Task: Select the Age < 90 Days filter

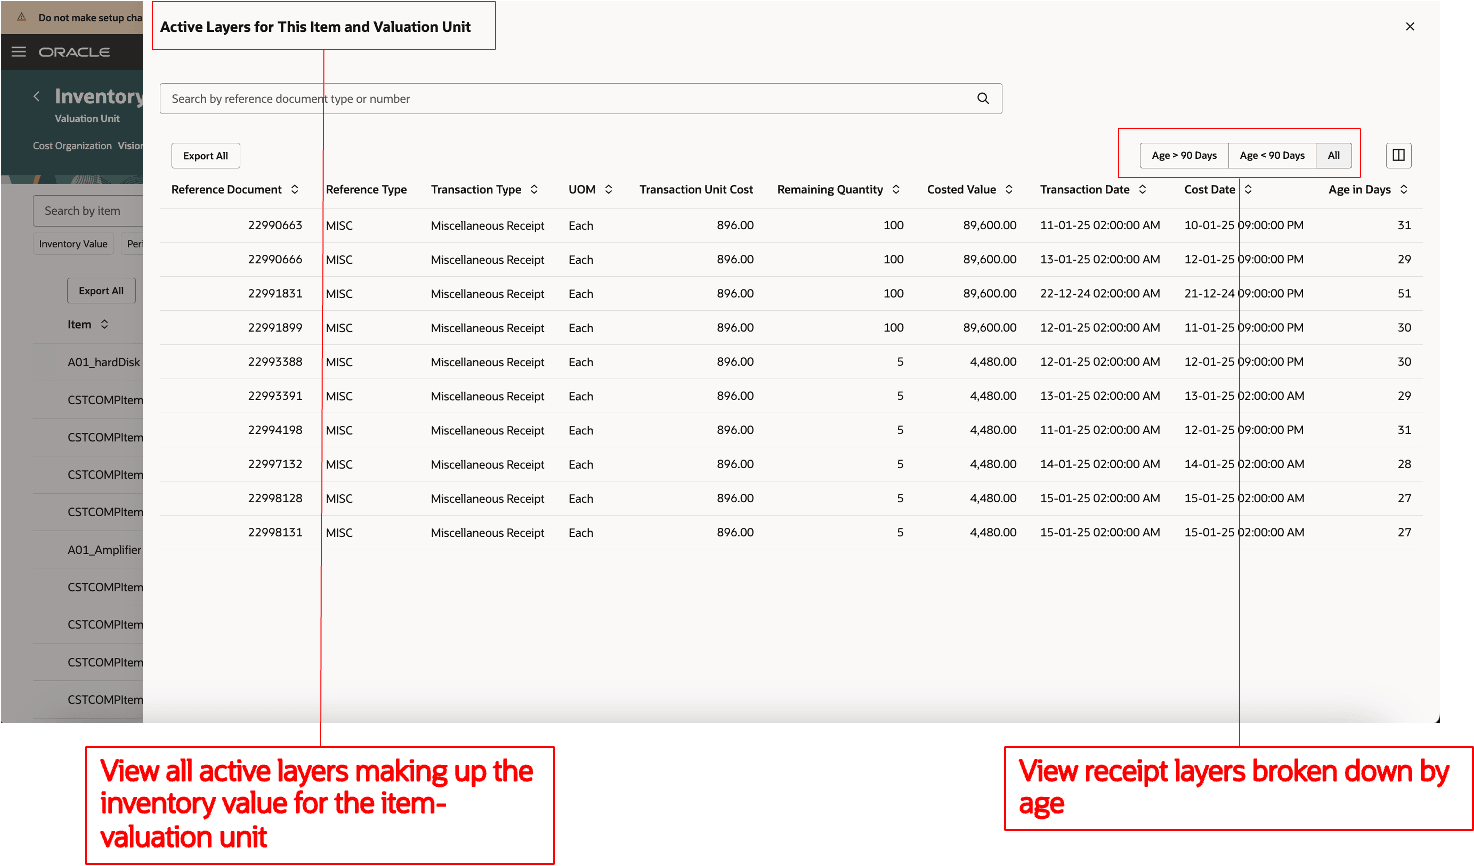Action: pyautogui.click(x=1272, y=155)
